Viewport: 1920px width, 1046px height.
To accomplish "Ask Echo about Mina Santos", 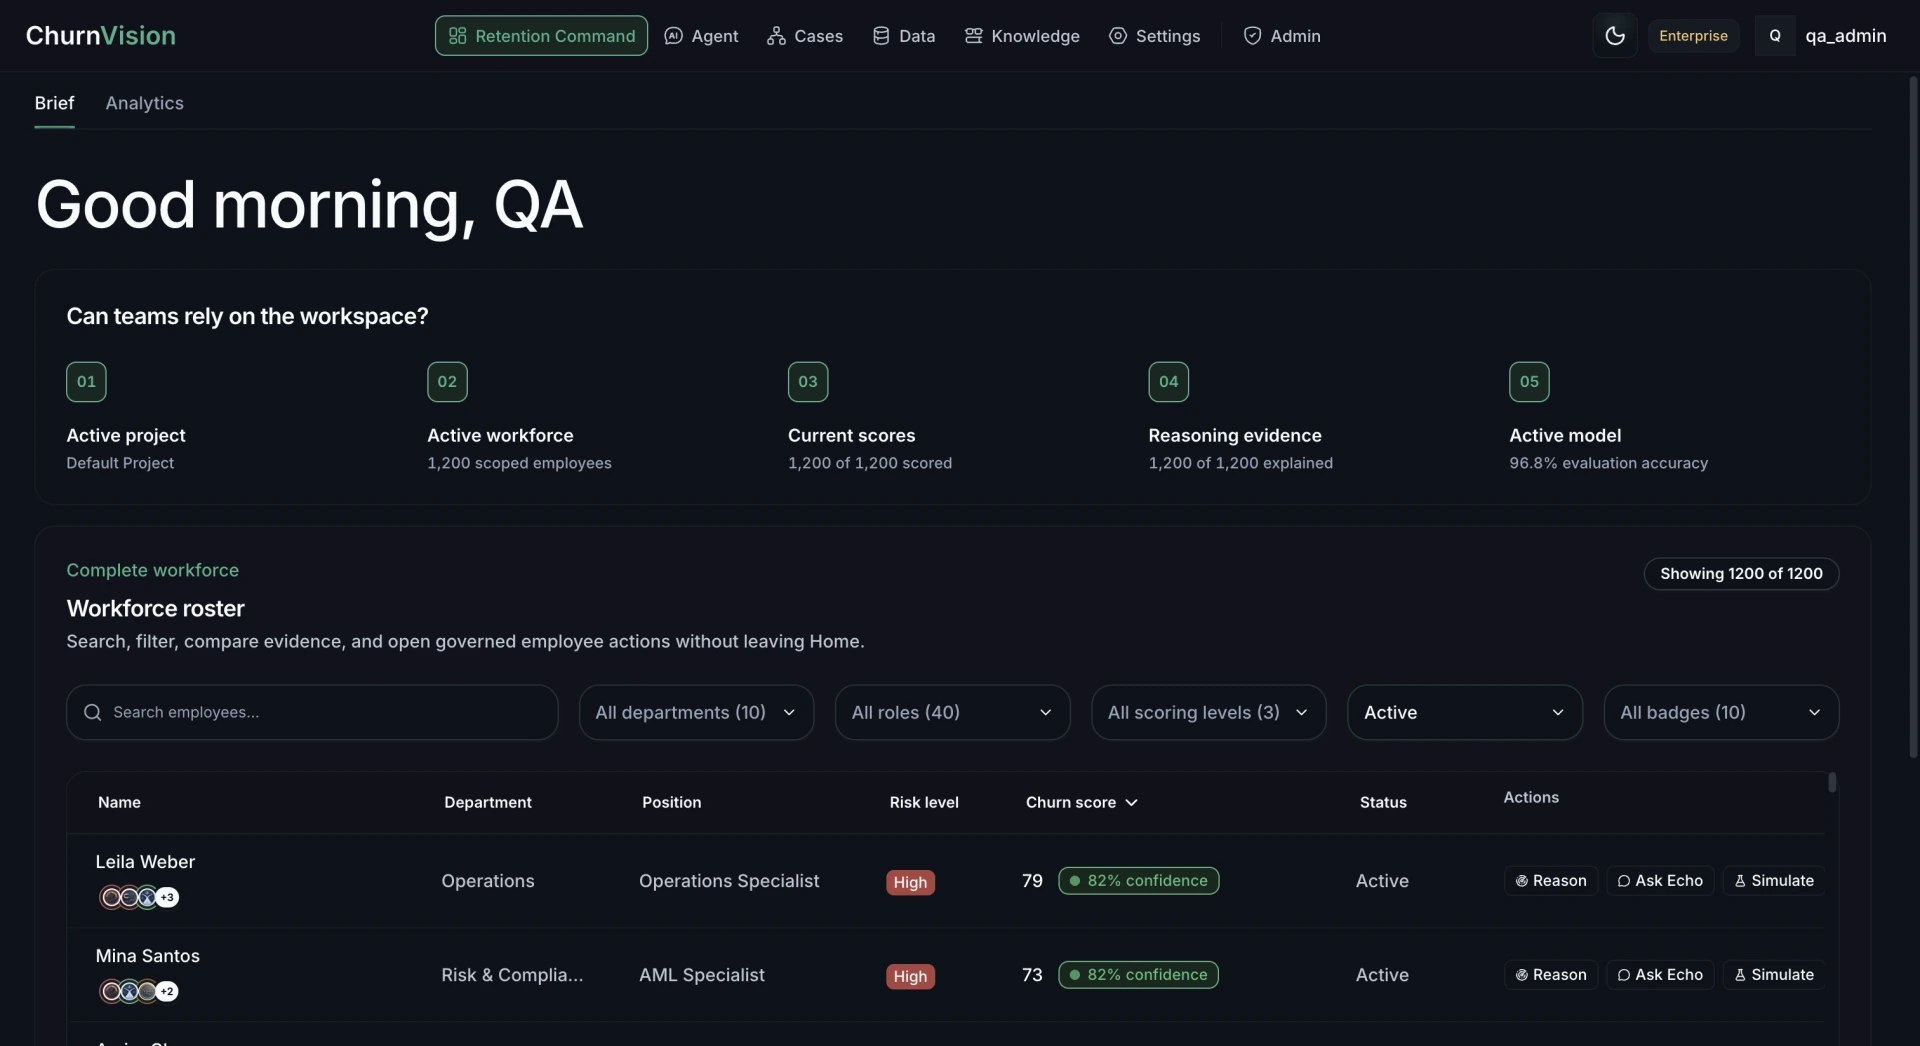I will point(1660,975).
